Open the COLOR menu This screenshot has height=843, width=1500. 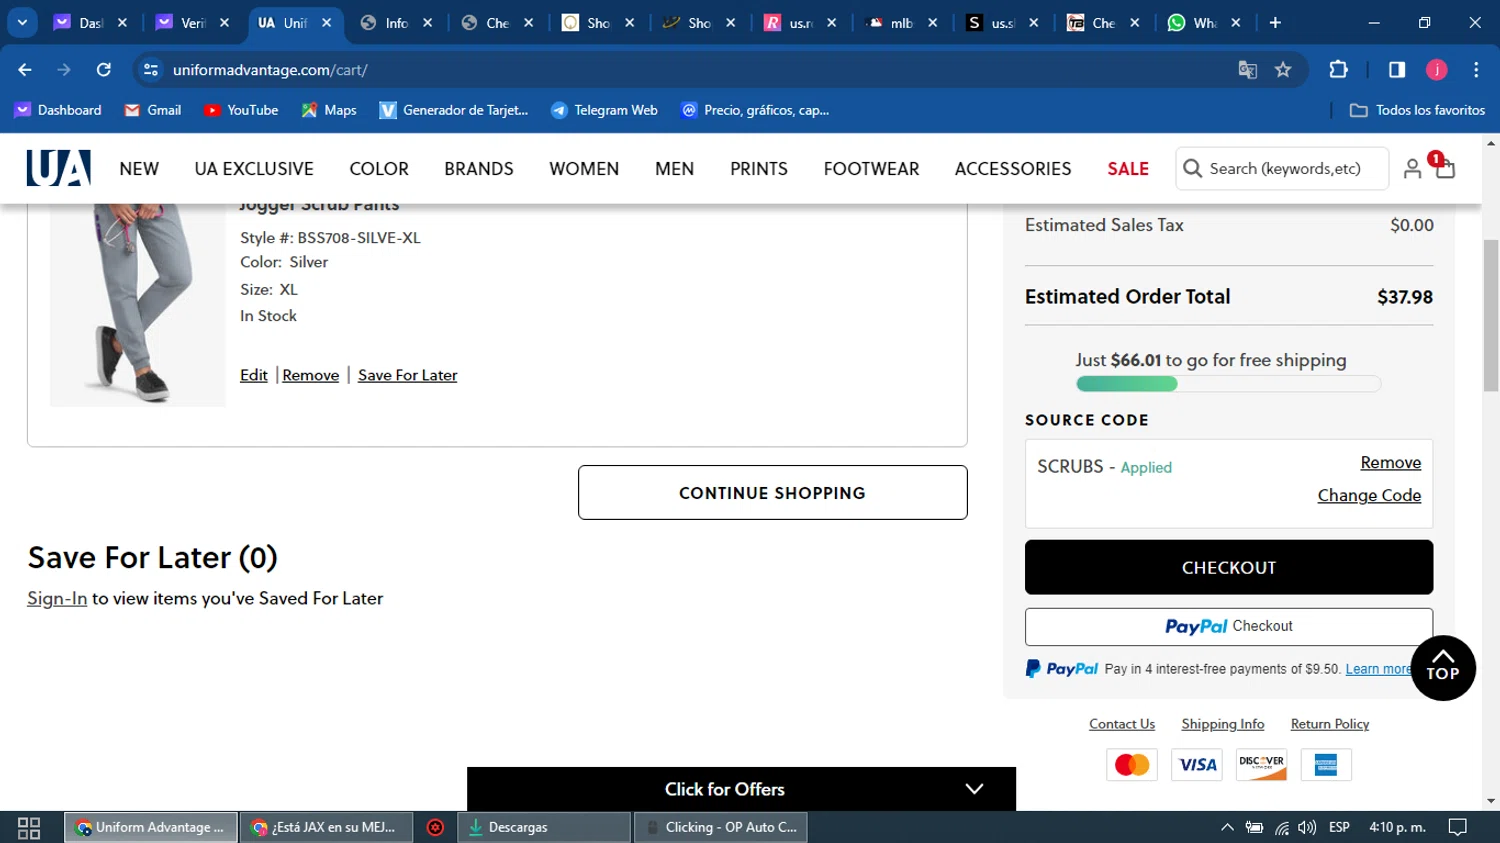pyautogui.click(x=379, y=169)
